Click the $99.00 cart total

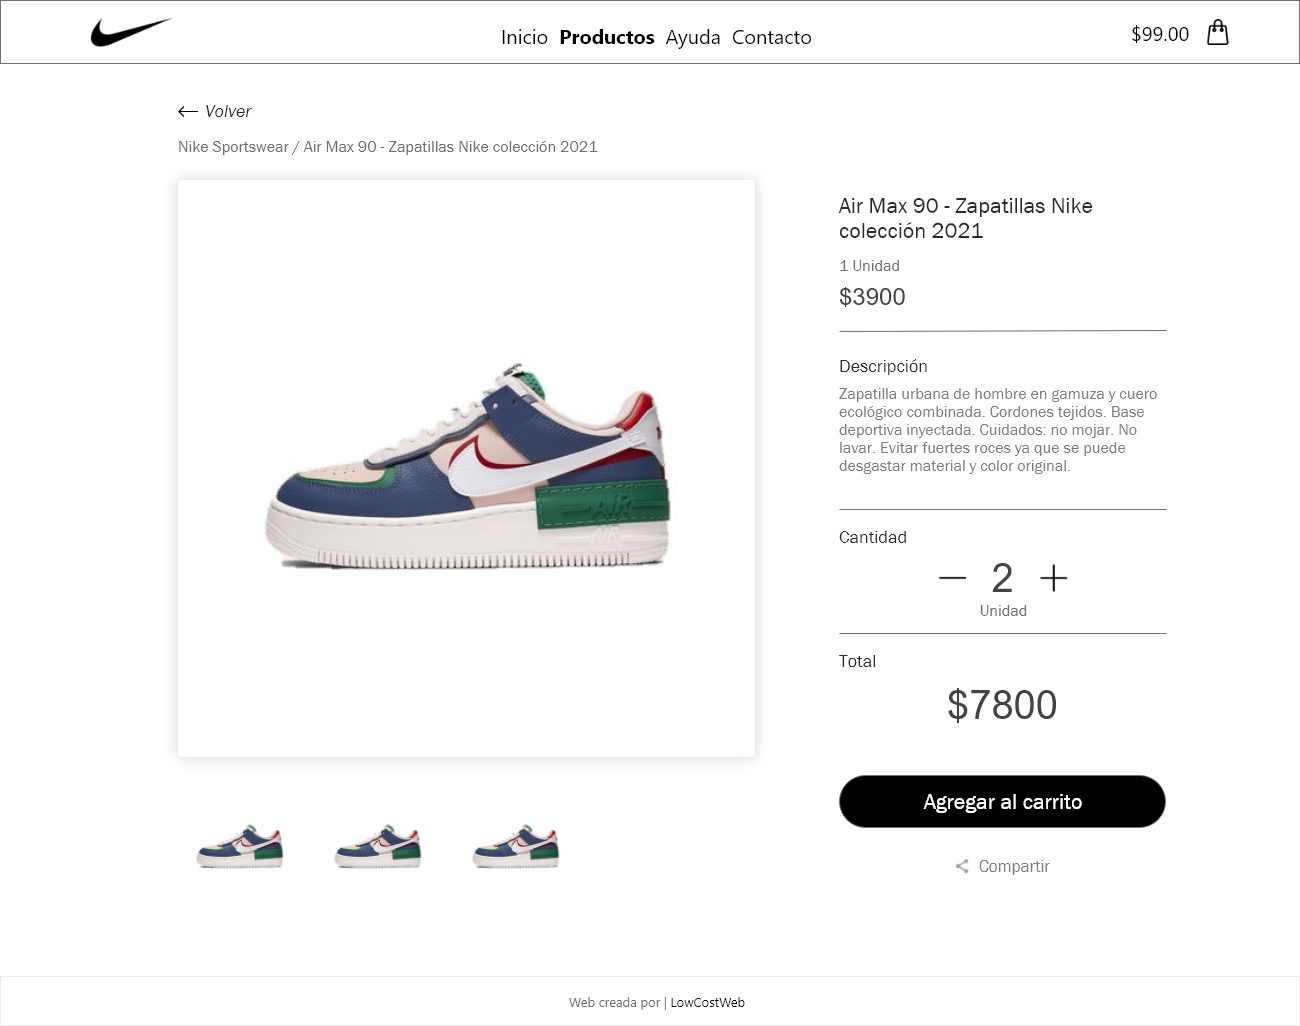1160,34
